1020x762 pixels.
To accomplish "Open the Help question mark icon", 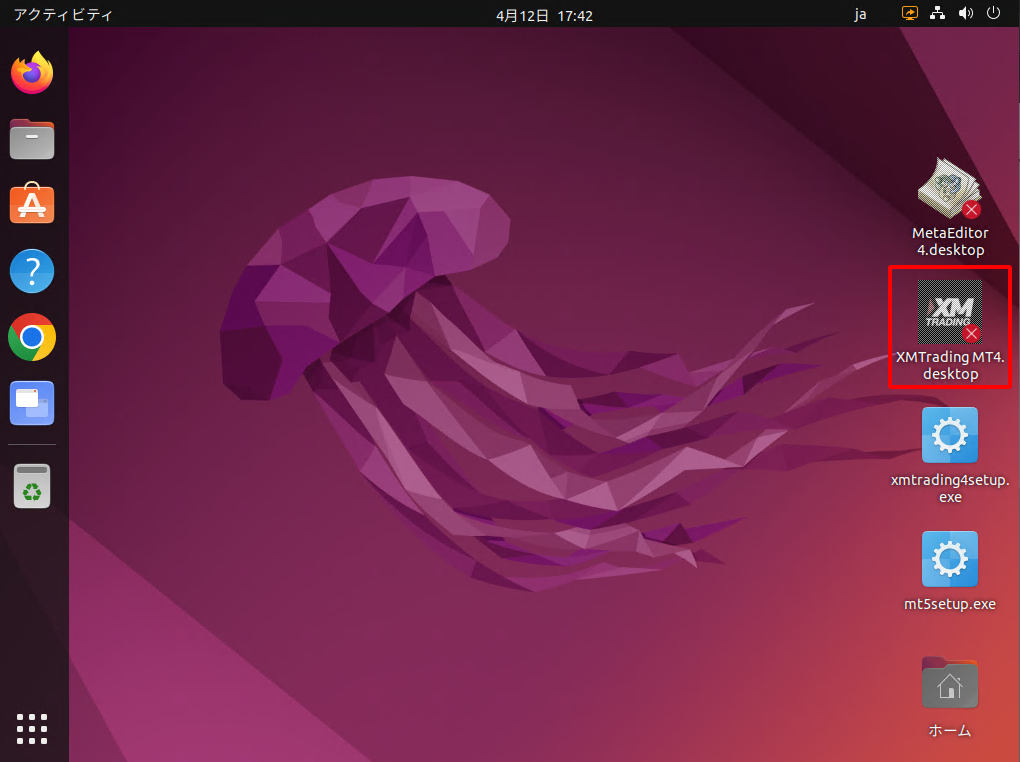I will [x=32, y=271].
